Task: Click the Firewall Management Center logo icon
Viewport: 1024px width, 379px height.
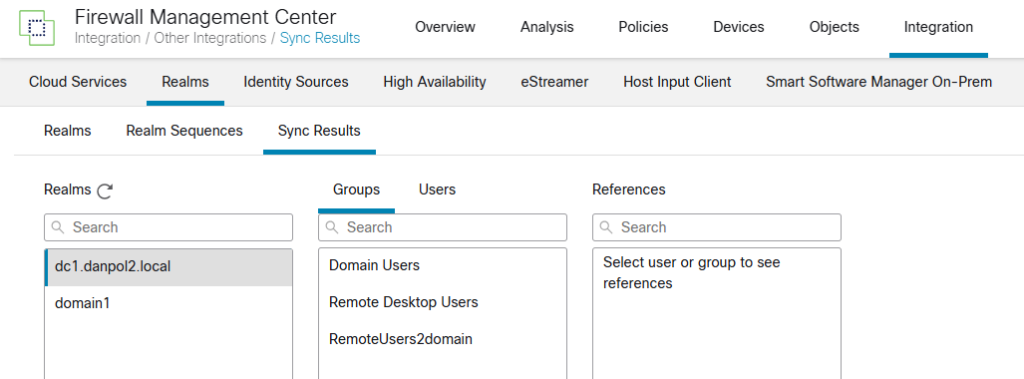Action: 37,27
